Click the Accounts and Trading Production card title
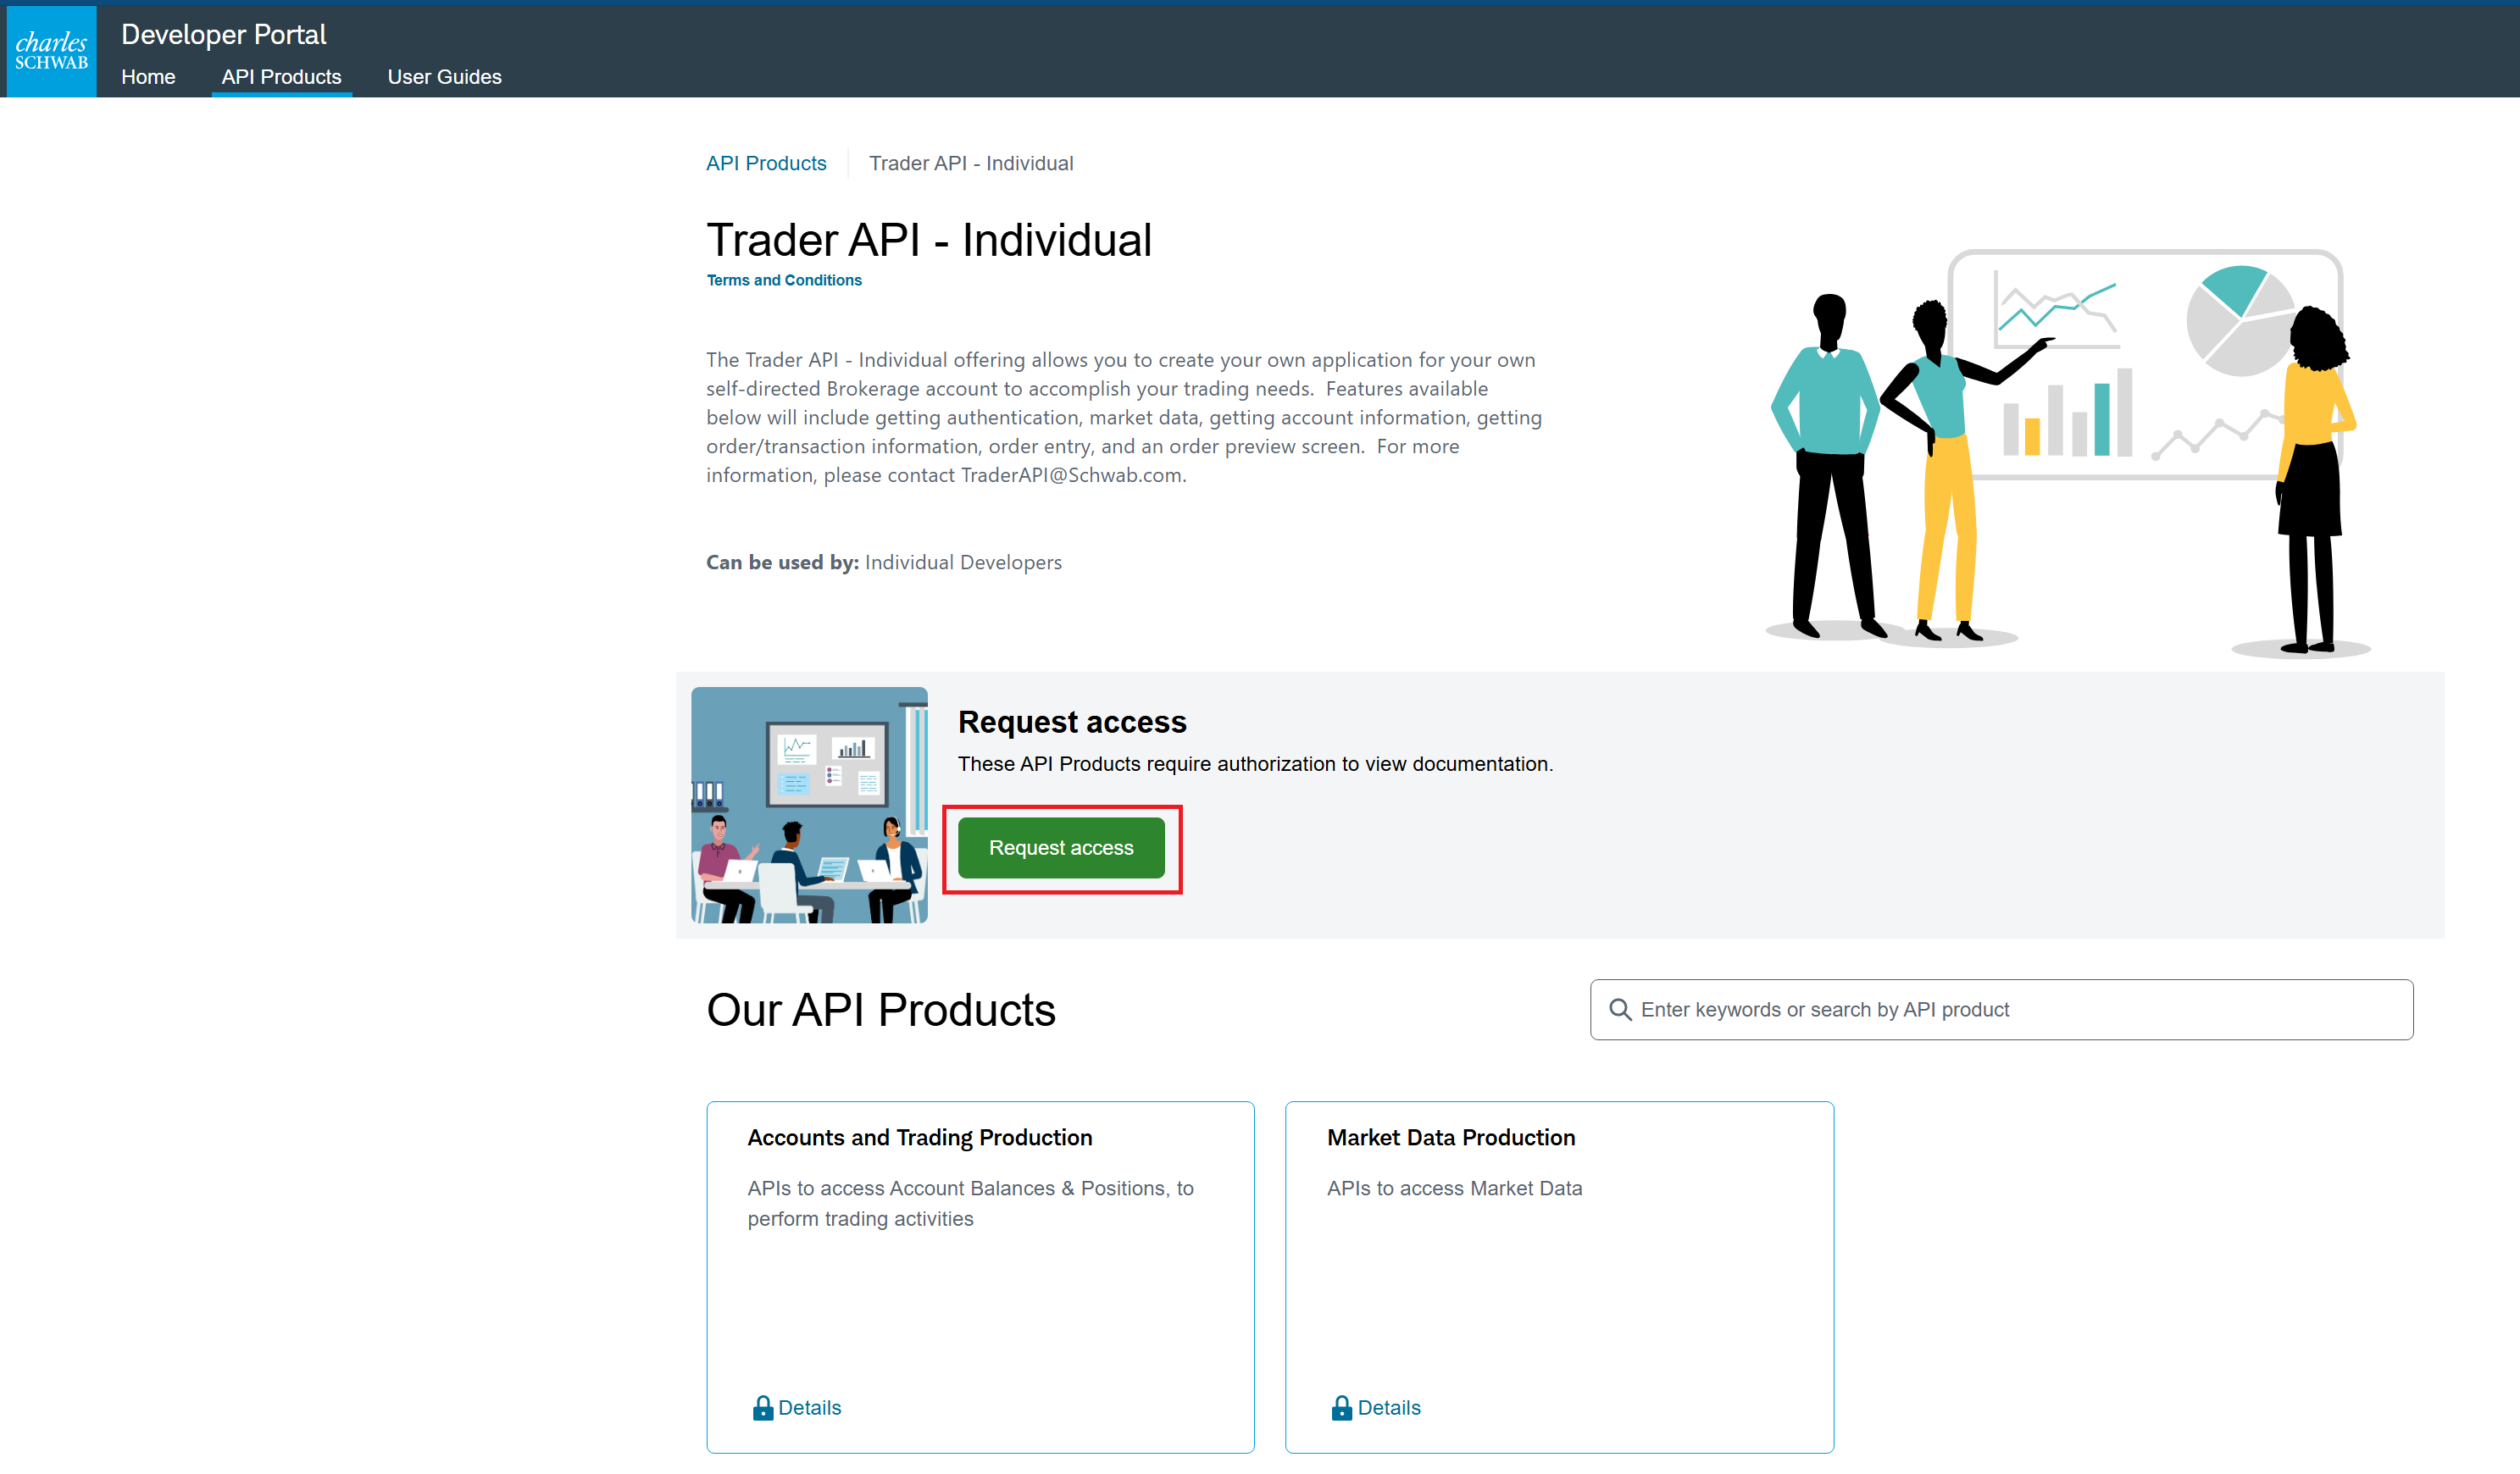 tap(920, 1138)
